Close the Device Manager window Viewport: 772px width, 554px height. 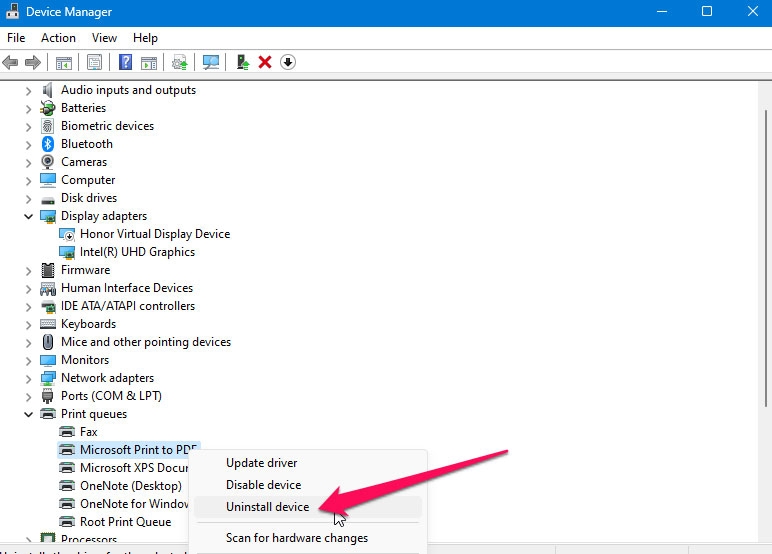click(x=752, y=11)
